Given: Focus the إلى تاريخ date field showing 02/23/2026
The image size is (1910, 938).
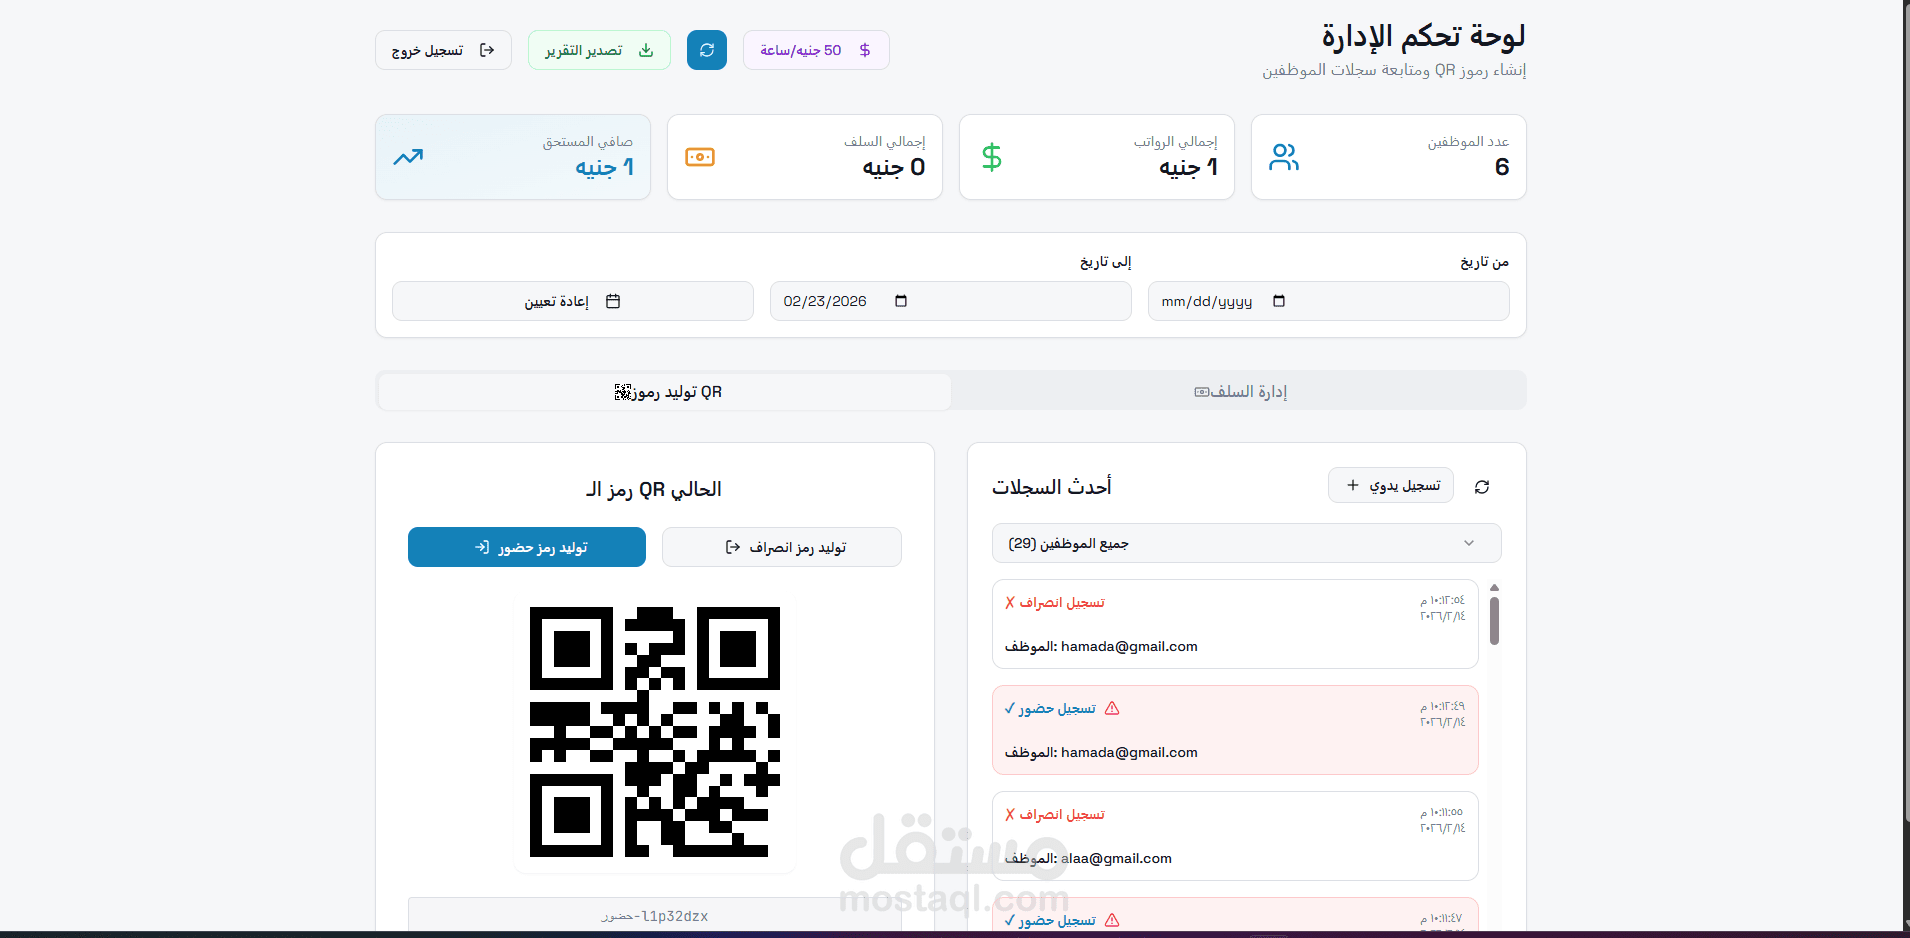Looking at the screenshot, I should [x=950, y=301].
